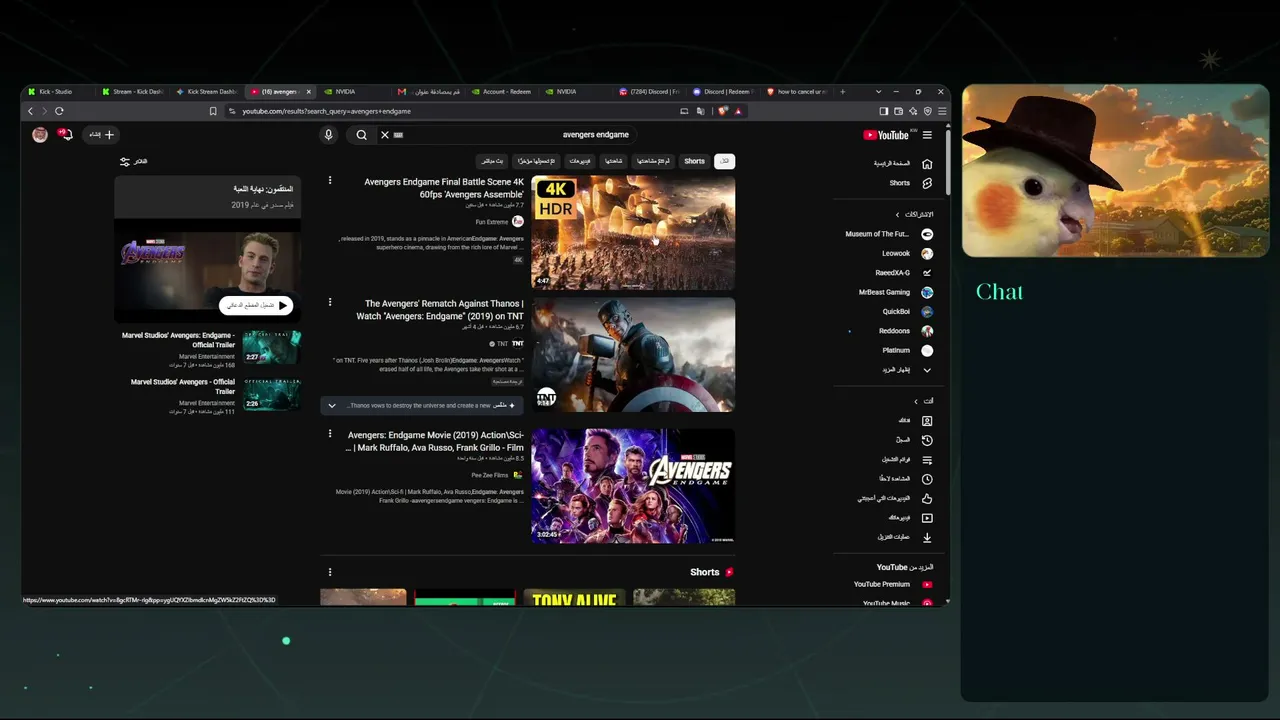The image size is (1280, 720).
Task: Open the Leowook subscription channel
Action: click(x=907, y=253)
